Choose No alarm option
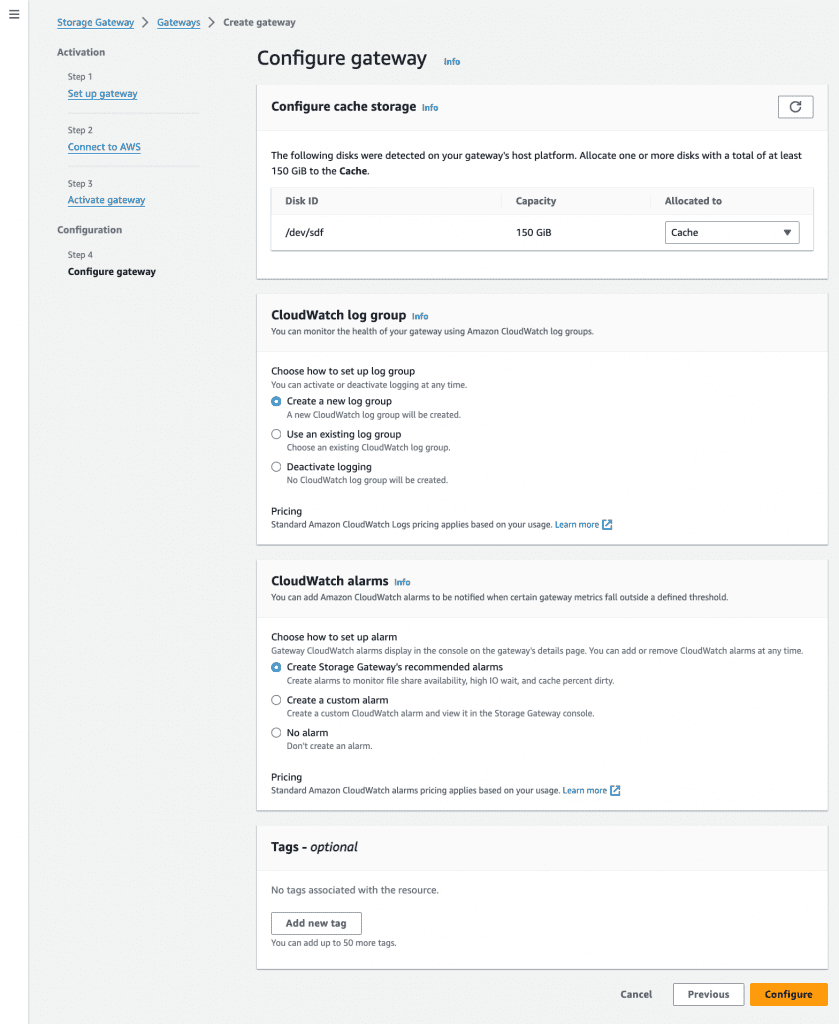The image size is (839, 1024). [x=275, y=732]
